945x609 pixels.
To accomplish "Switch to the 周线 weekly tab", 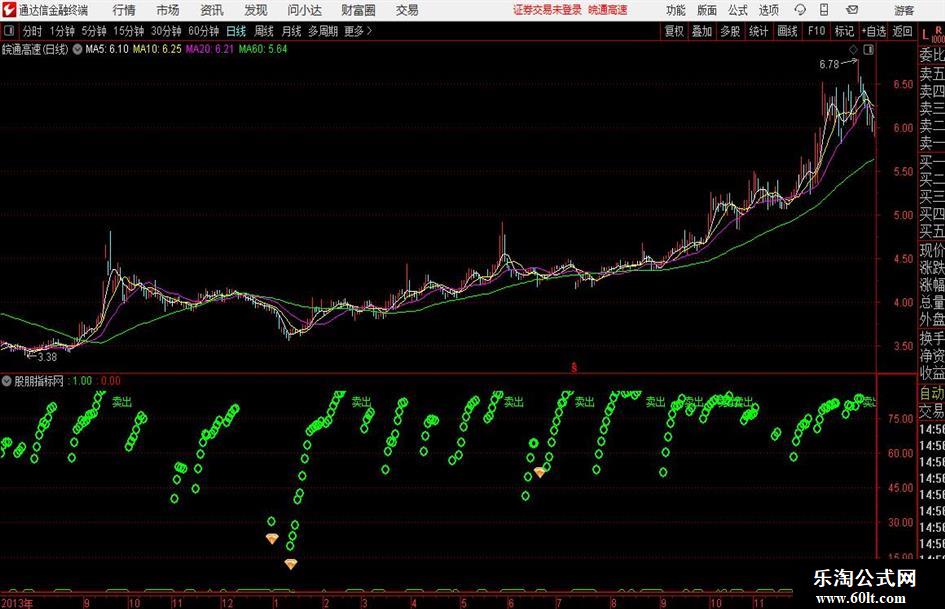I will (x=264, y=31).
